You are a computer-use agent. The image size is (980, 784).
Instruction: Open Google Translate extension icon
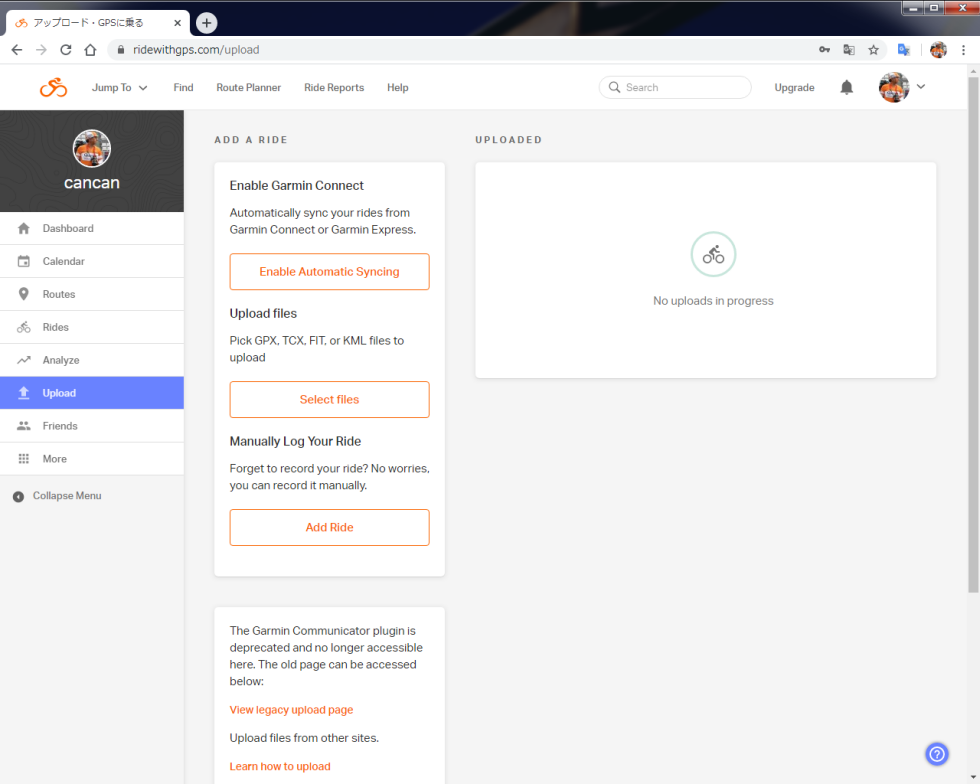904,50
